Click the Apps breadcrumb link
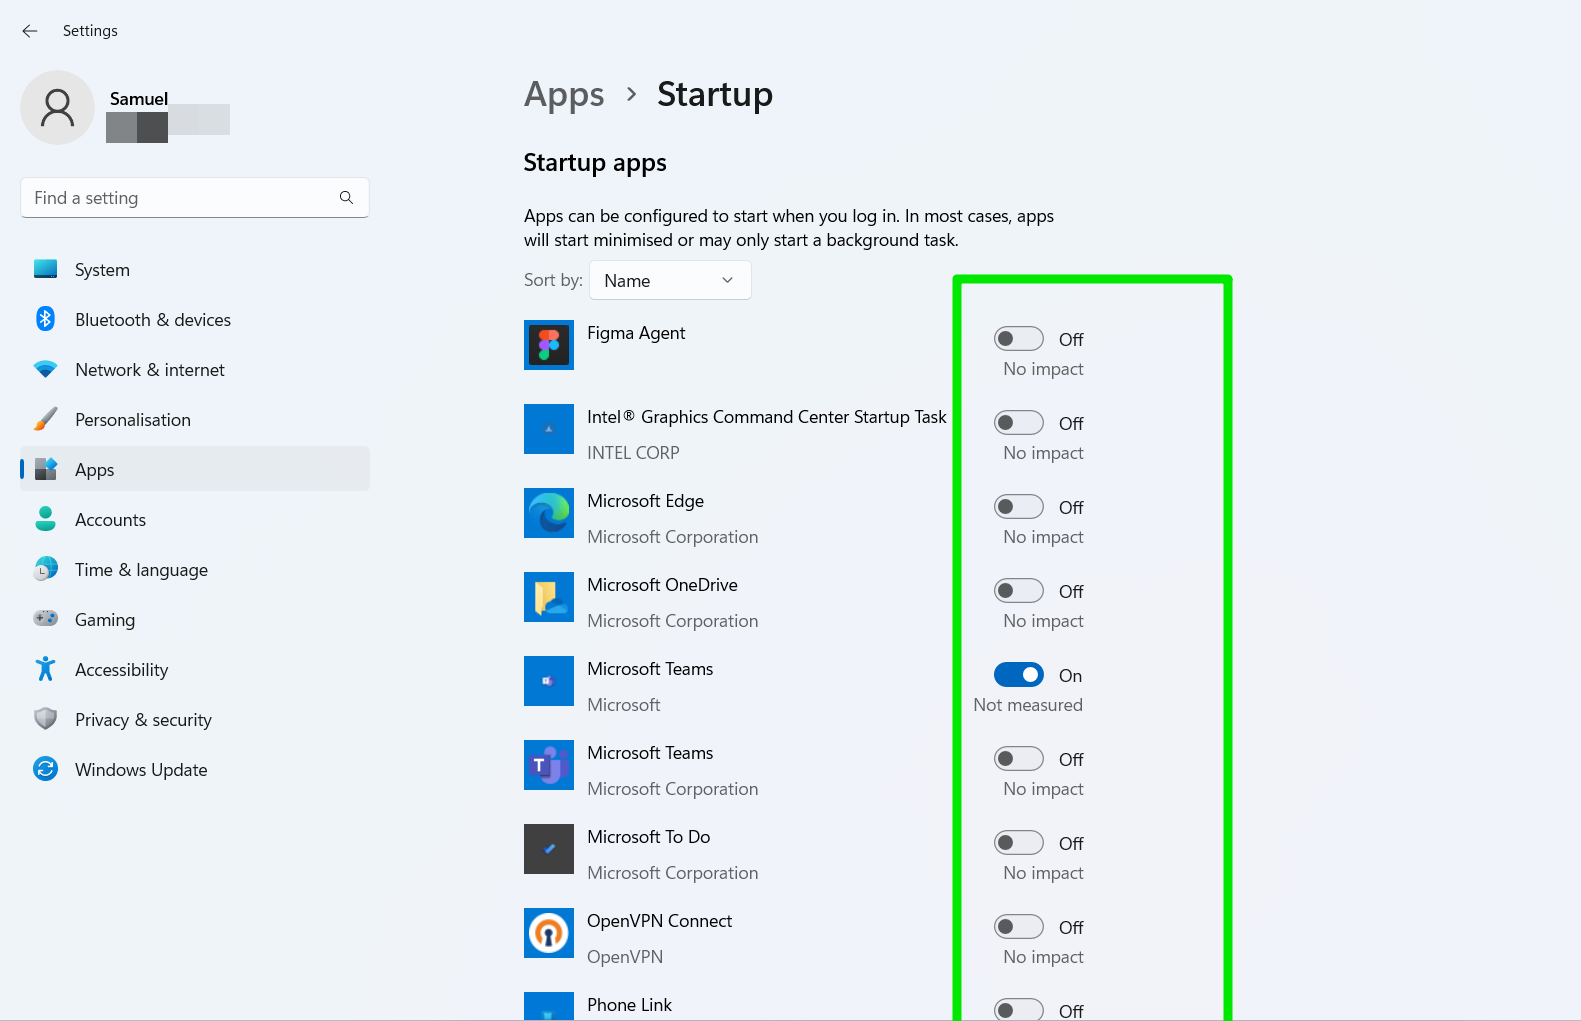Viewport: 1581px width, 1021px height. click(564, 95)
